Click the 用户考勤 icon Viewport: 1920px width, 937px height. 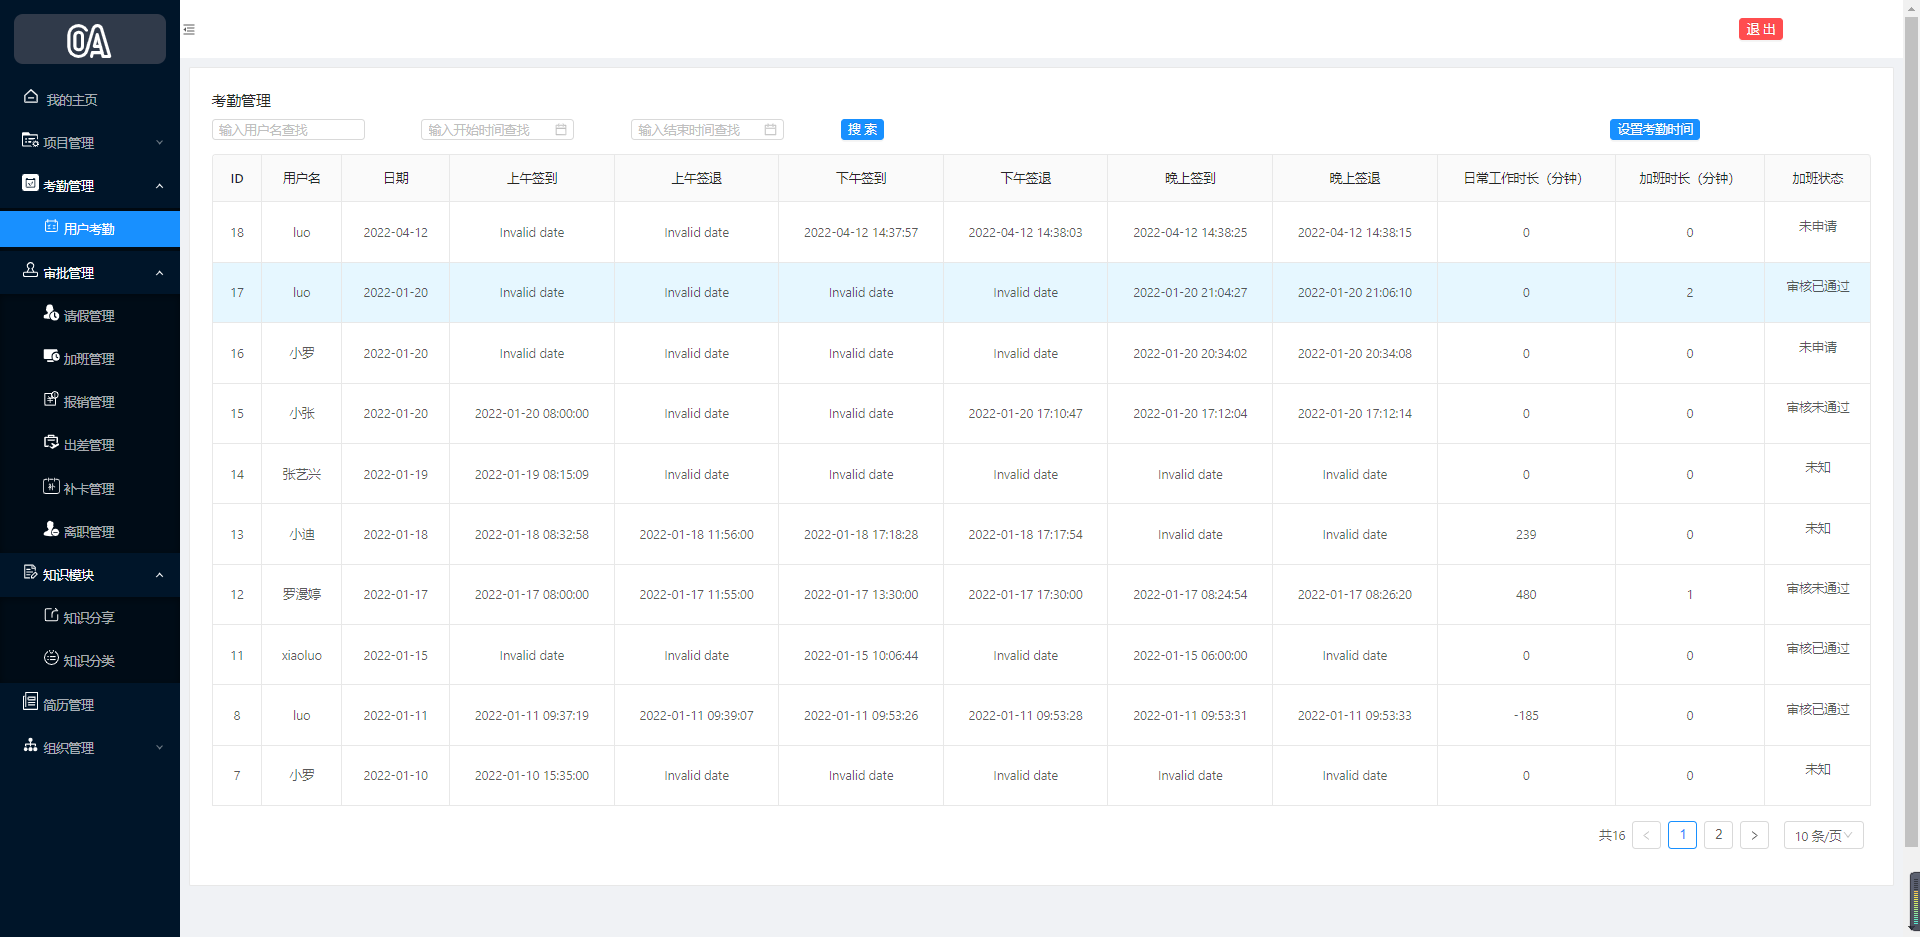51,226
